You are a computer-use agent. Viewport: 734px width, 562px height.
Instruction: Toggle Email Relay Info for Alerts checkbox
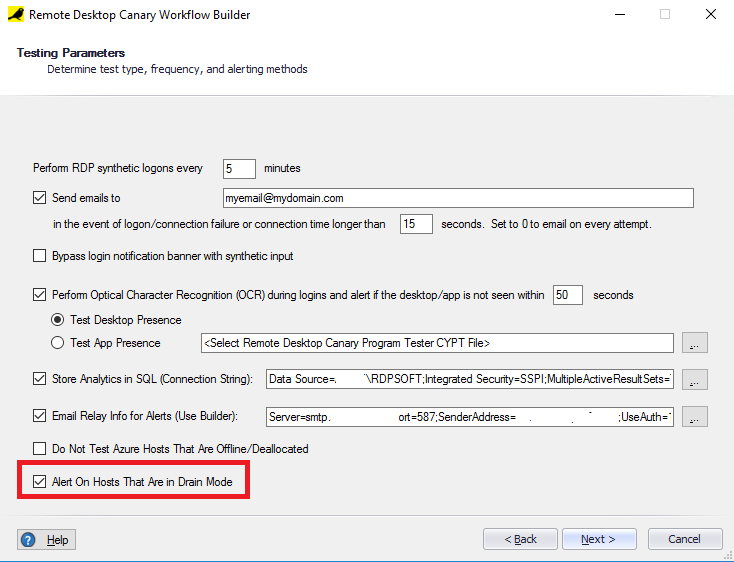39,416
